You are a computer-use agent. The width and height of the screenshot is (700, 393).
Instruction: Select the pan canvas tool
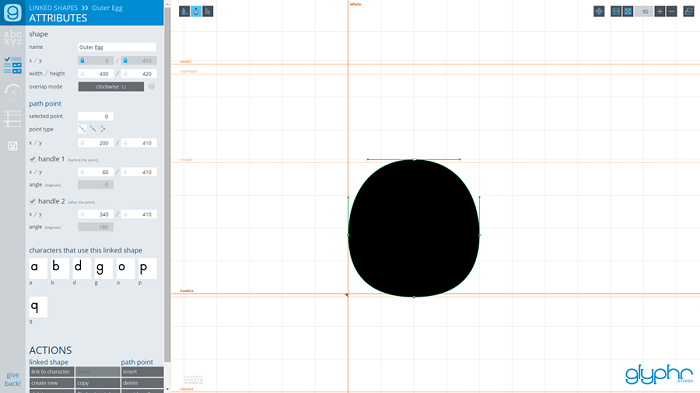click(599, 12)
